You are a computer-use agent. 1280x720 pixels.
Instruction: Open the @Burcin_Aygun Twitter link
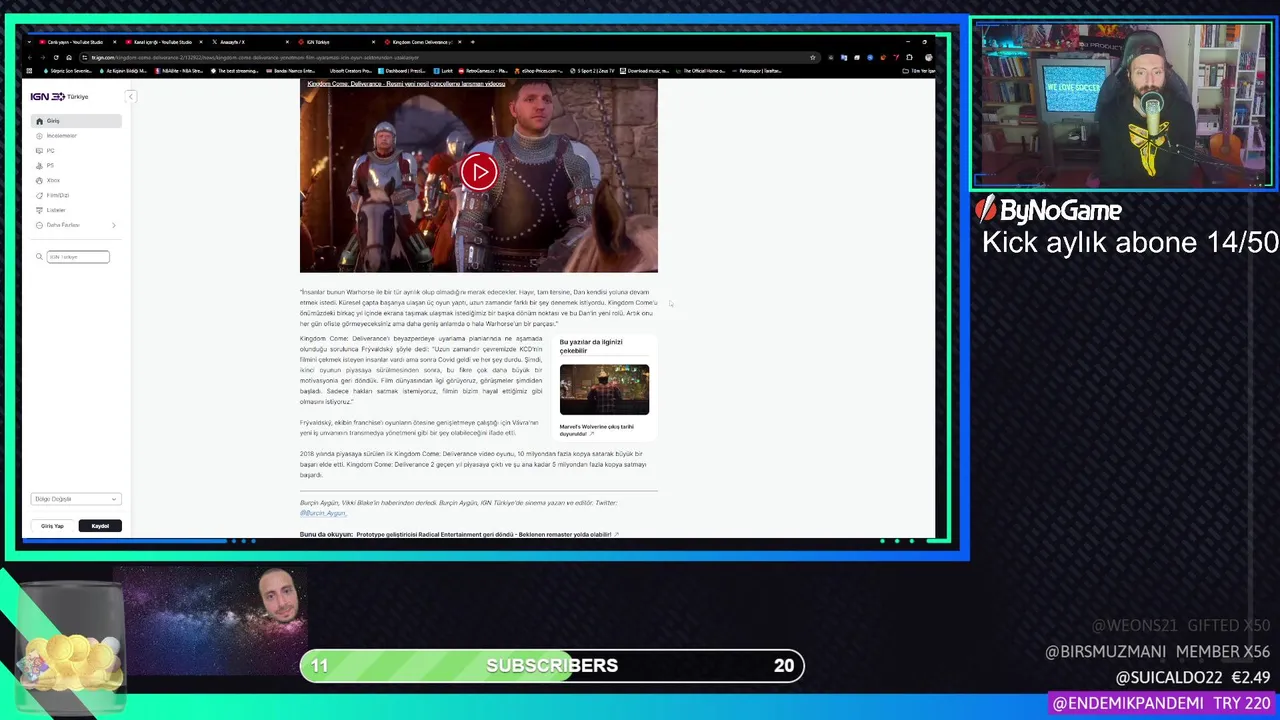(x=322, y=513)
